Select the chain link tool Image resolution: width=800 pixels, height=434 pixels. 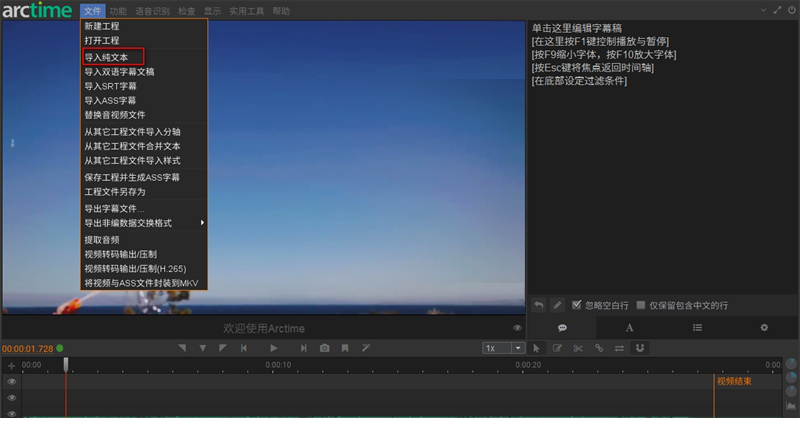(598, 348)
